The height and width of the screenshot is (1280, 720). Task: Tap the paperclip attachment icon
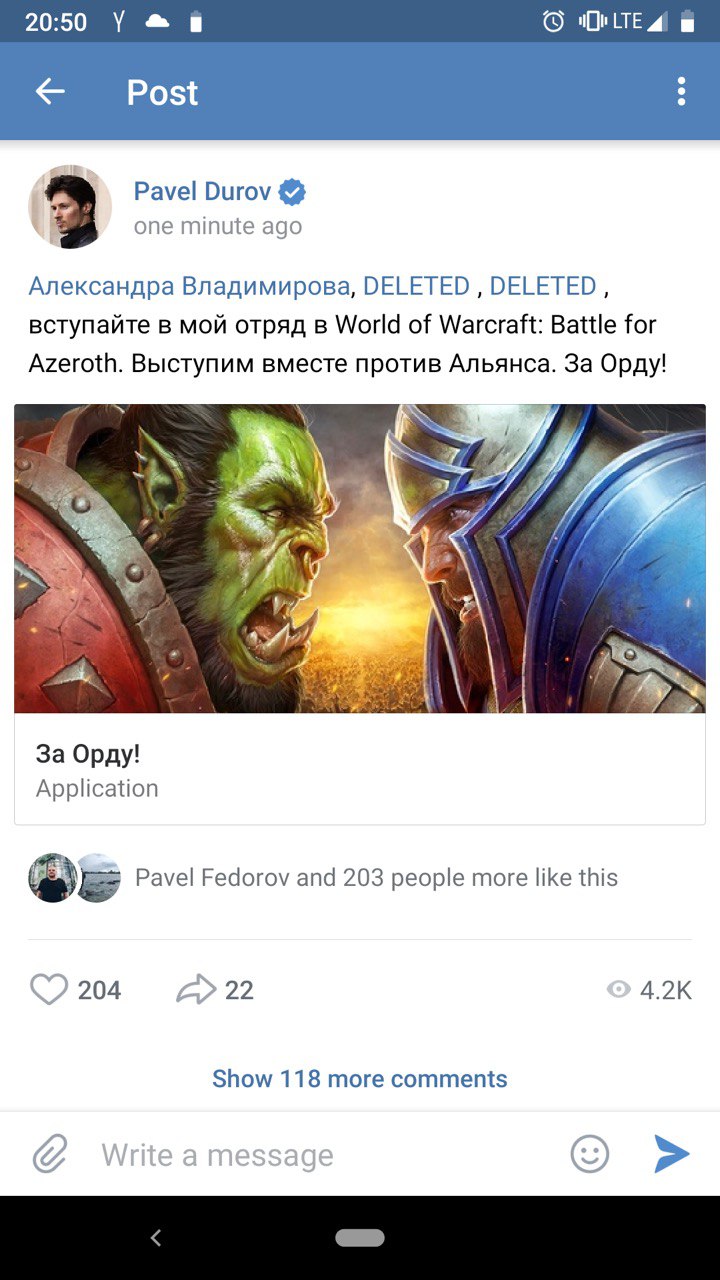[x=49, y=1155]
